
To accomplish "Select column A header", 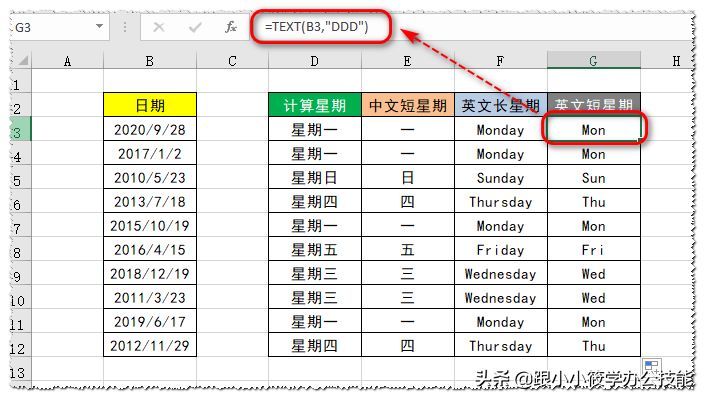I will [67, 61].
